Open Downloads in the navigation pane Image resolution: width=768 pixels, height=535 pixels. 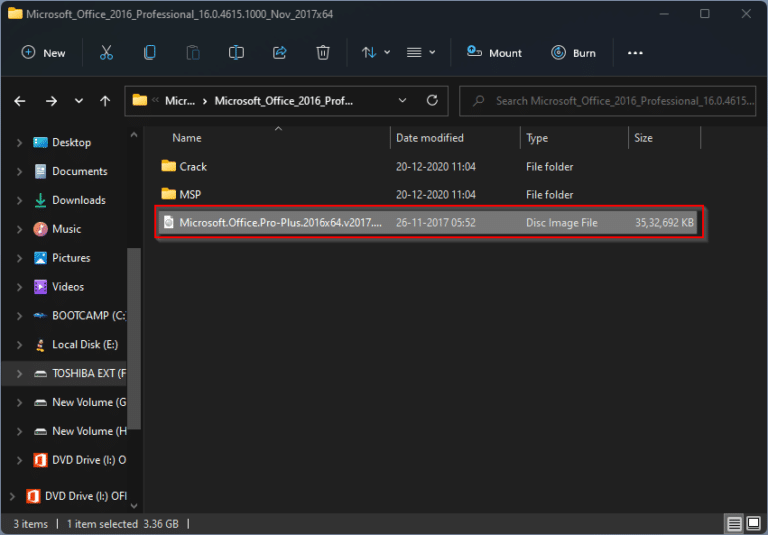click(x=79, y=200)
